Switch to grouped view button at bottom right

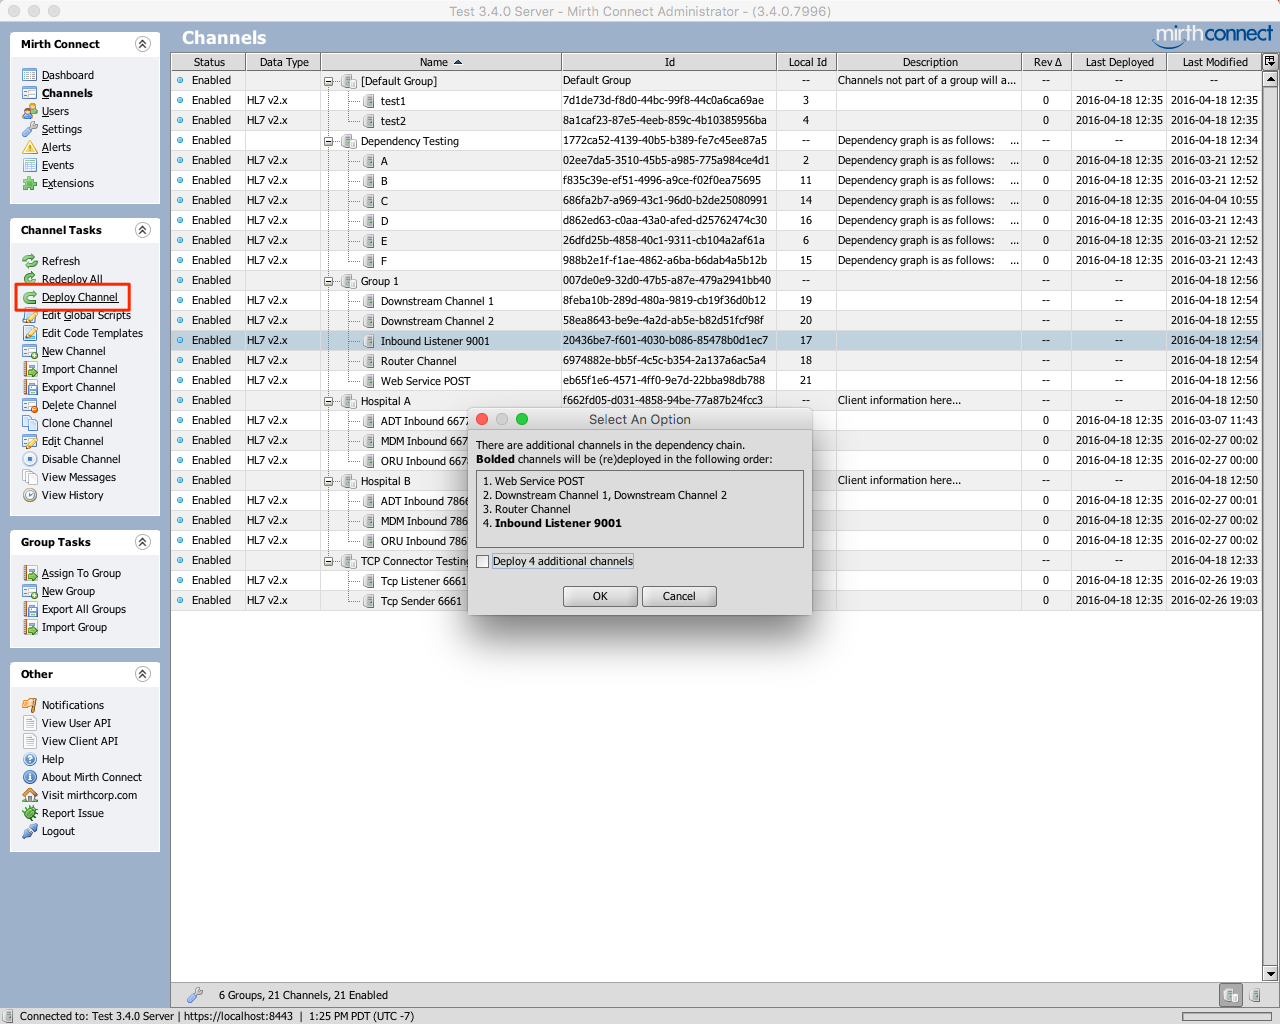[1231, 995]
